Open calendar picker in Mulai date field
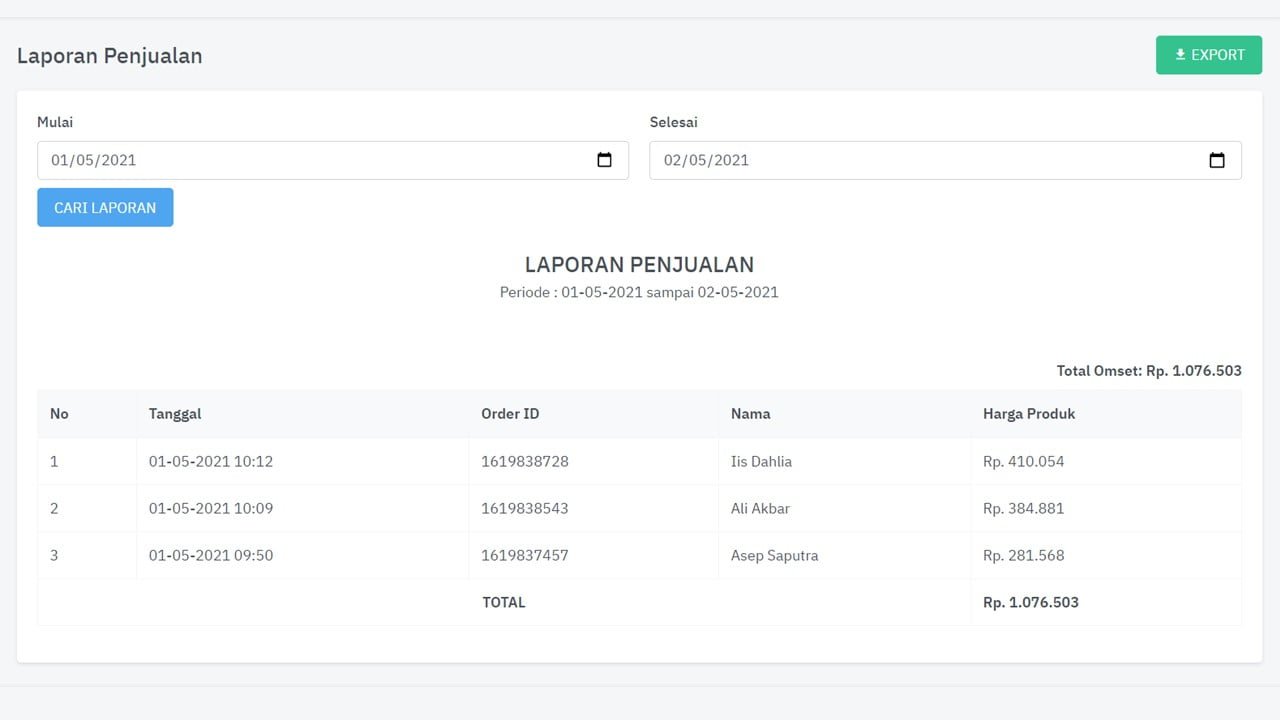The height and width of the screenshot is (720, 1280). pyautogui.click(x=604, y=160)
